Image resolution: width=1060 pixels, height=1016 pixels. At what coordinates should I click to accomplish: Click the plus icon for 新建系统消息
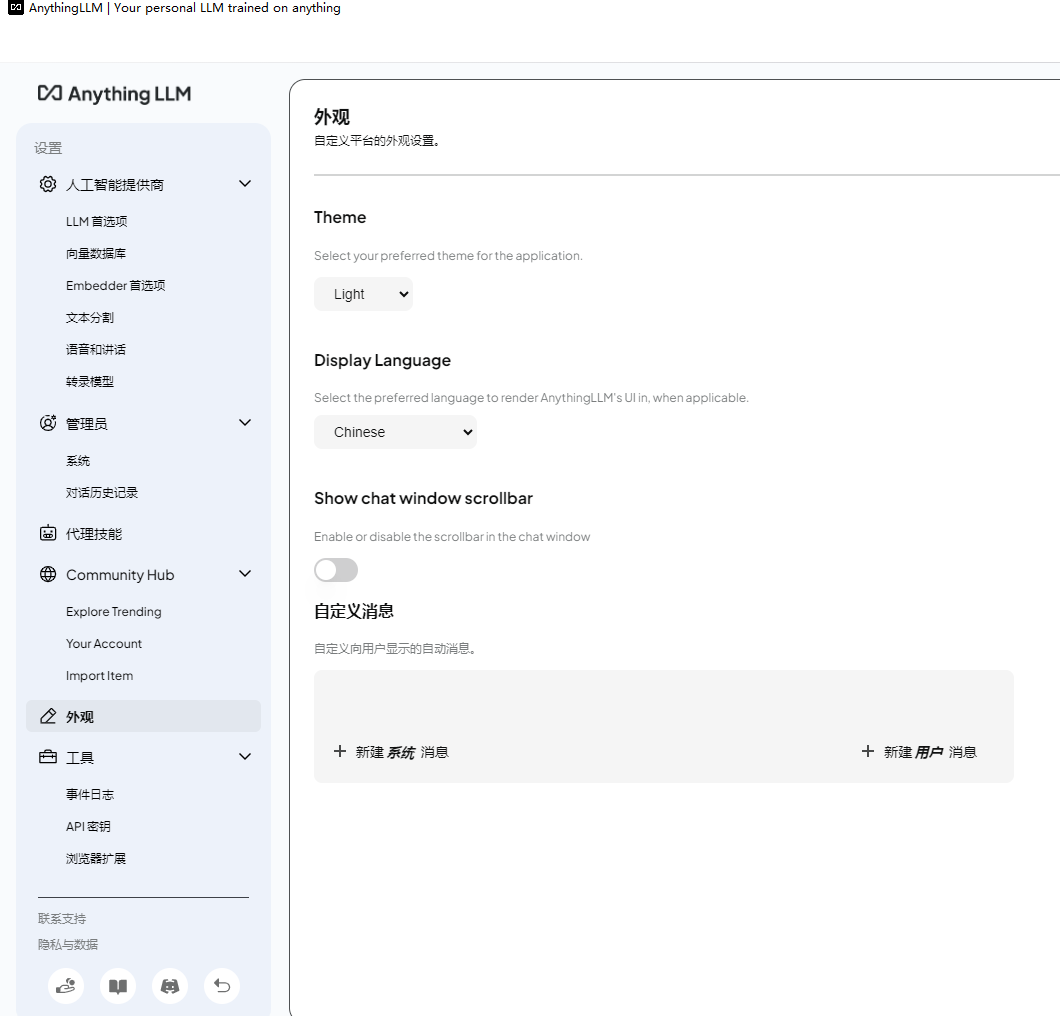pyautogui.click(x=340, y=751)
